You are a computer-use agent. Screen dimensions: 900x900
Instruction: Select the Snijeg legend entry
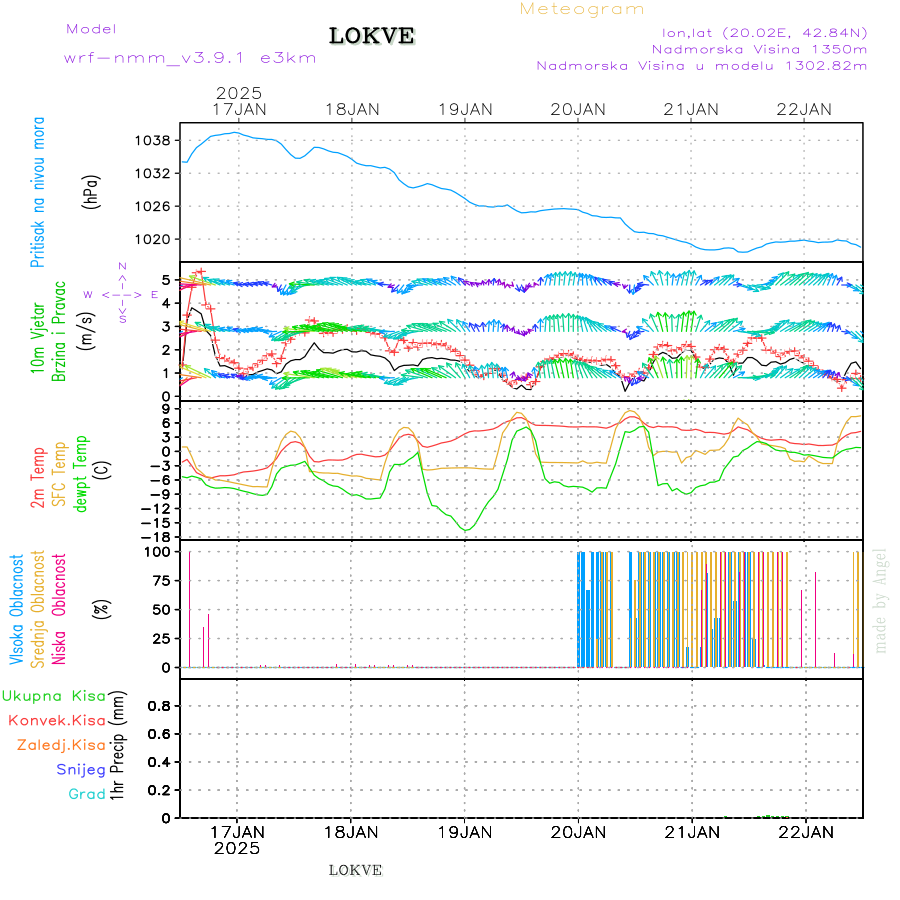80,769
